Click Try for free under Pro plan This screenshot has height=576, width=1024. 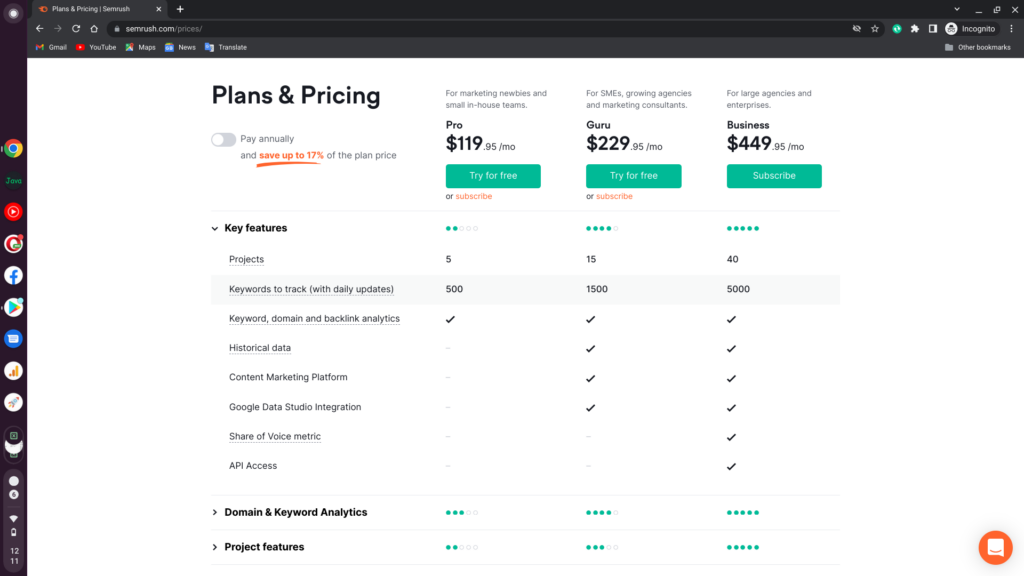tap(493, 176)
